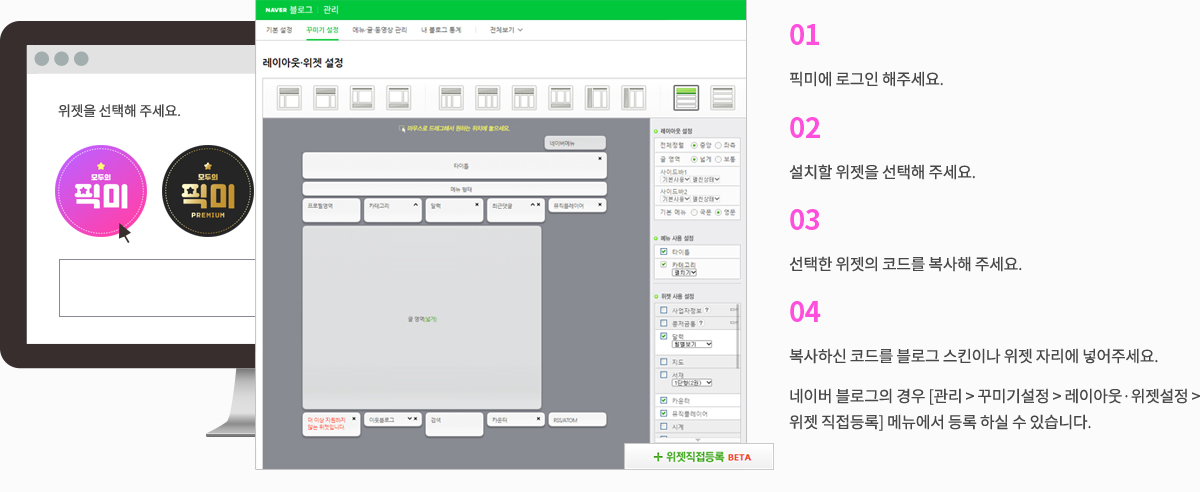Expand the 이웃블로그 widget chevron
Screen dimensions: 1200x492
click(x=409, y=418)
